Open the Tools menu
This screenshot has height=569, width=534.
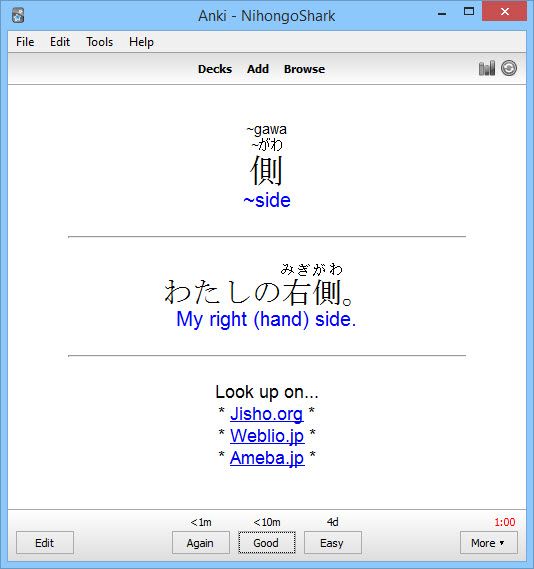pos(99,42)
